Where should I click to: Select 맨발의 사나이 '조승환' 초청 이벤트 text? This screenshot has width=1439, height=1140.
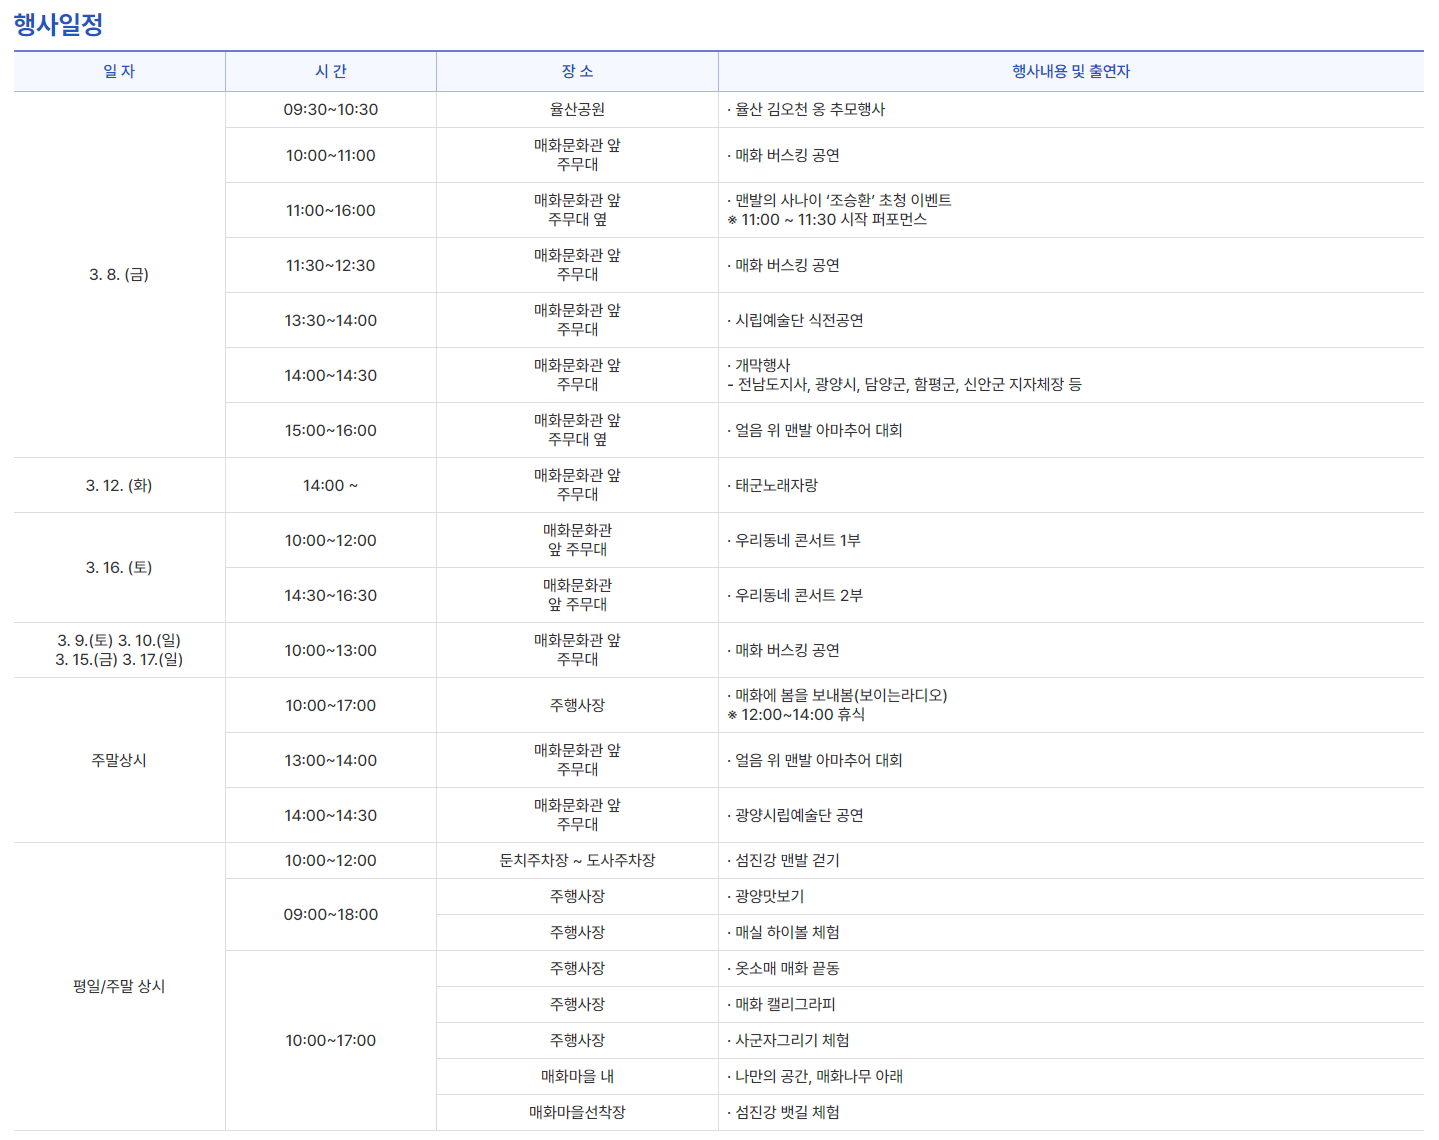(x=839, y=200)
